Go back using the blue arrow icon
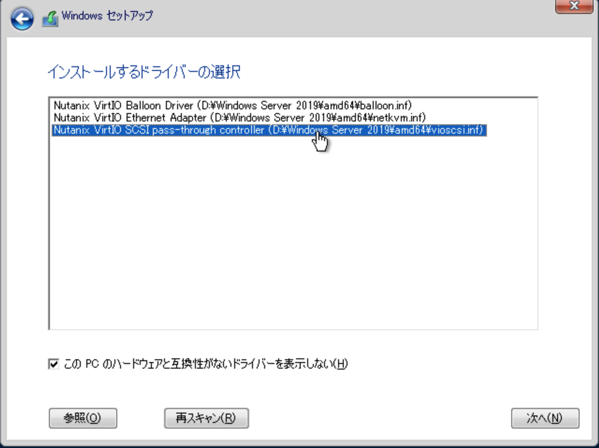Viewport: 599px width, 448px height. 22,19
